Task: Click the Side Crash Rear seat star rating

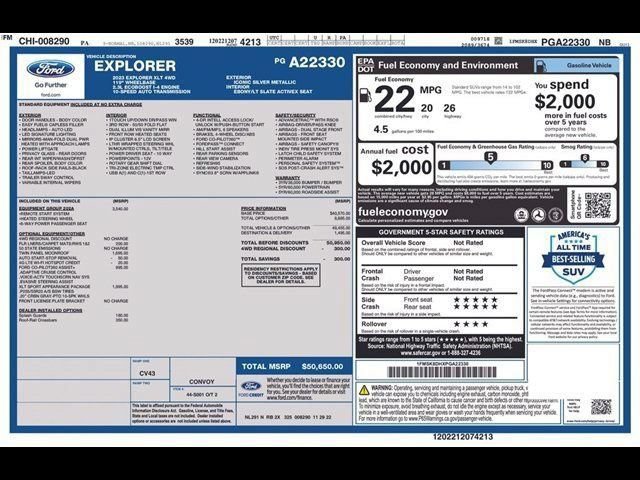Action: pos(476,307)
